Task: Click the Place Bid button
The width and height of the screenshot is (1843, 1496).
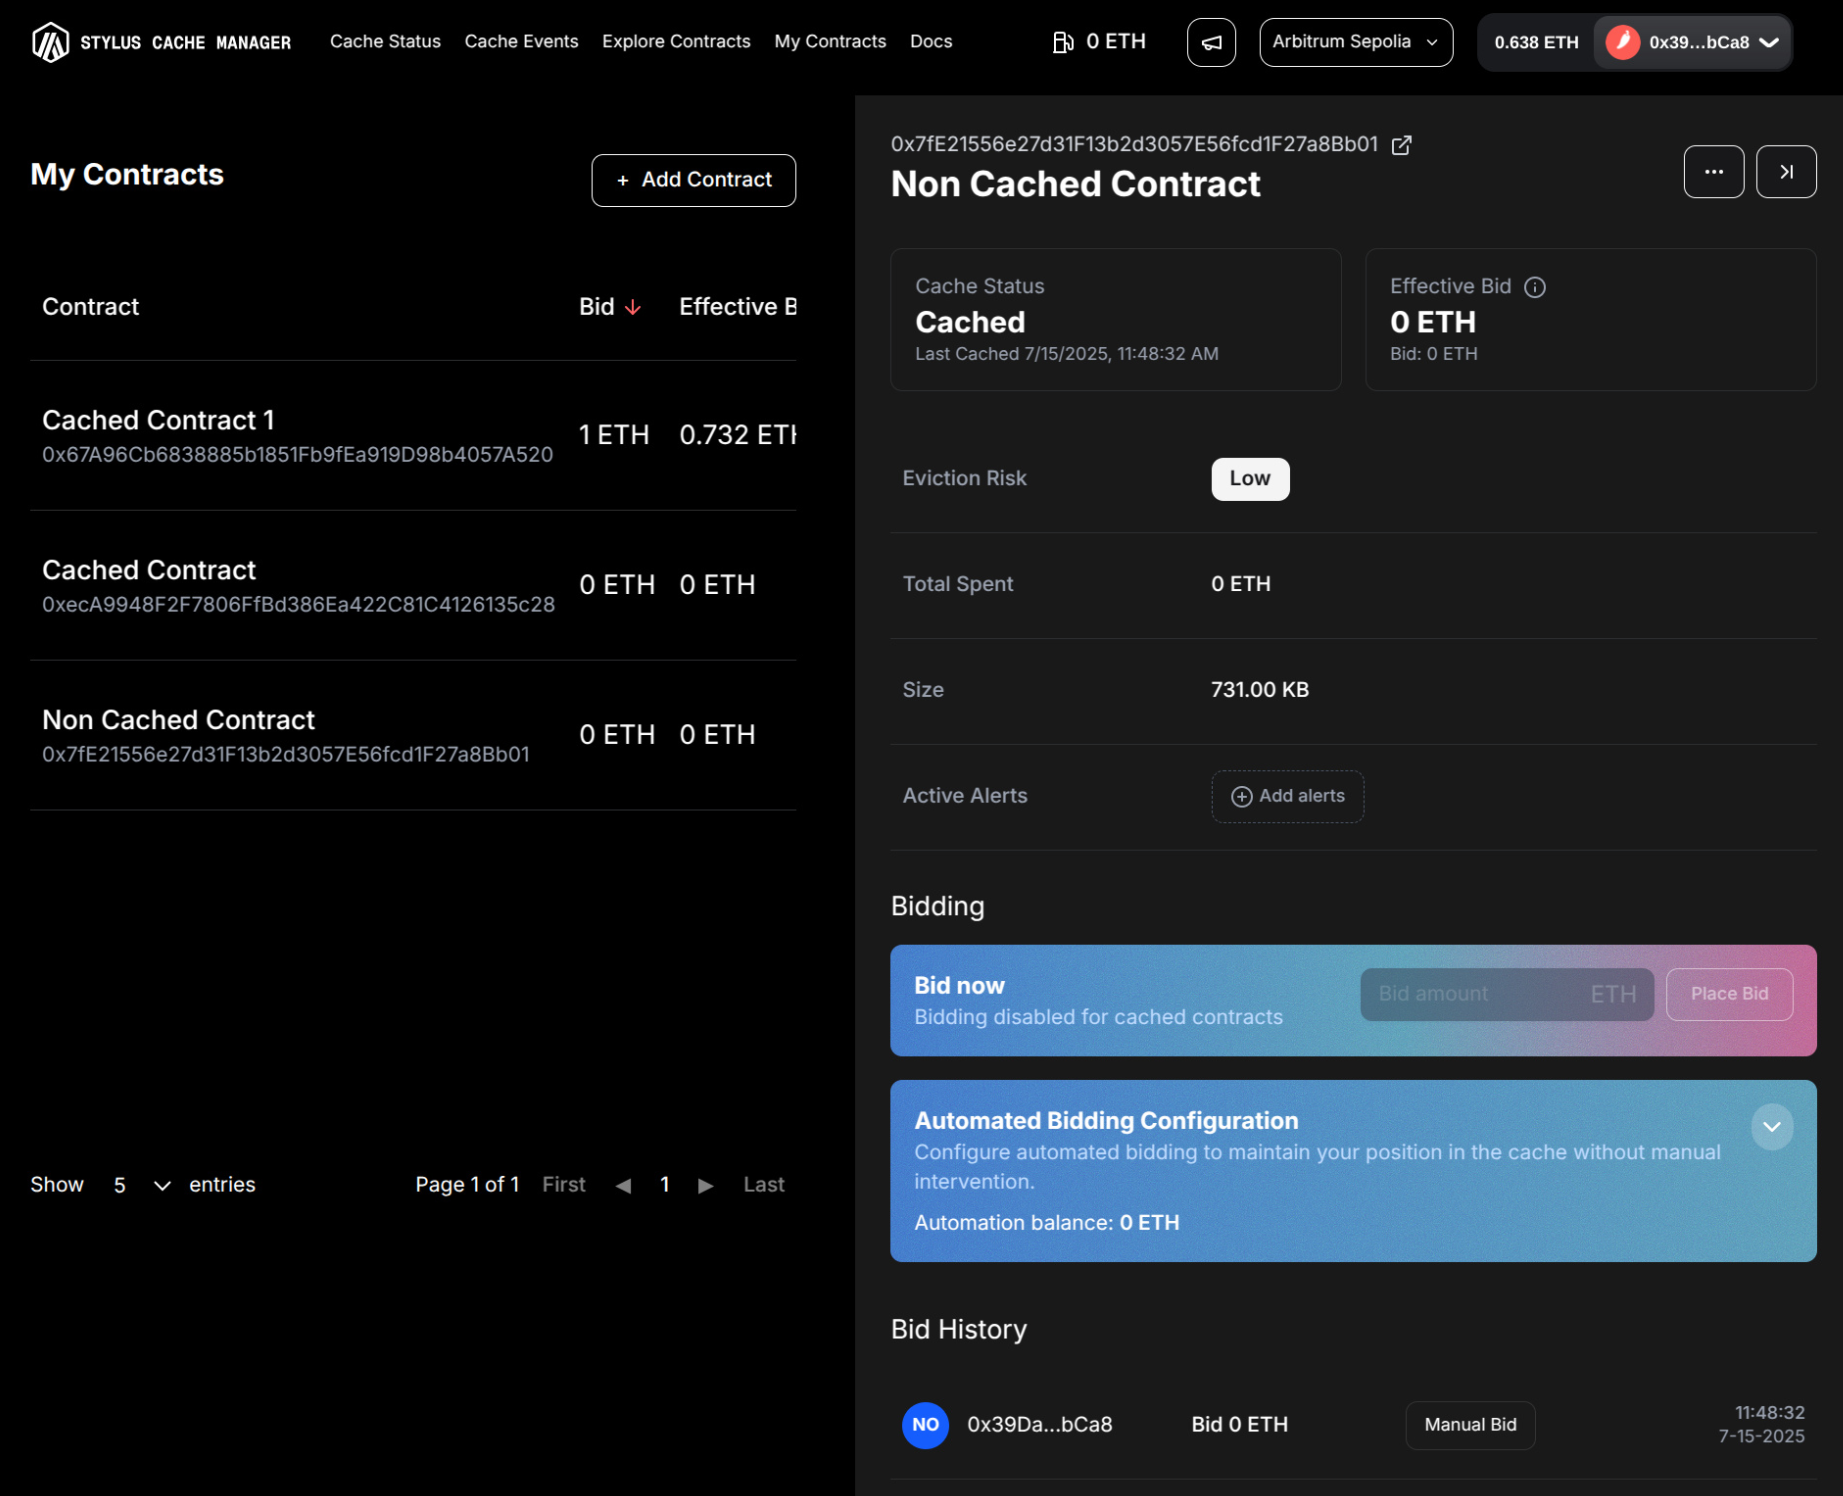Action: pos(1729,995)
